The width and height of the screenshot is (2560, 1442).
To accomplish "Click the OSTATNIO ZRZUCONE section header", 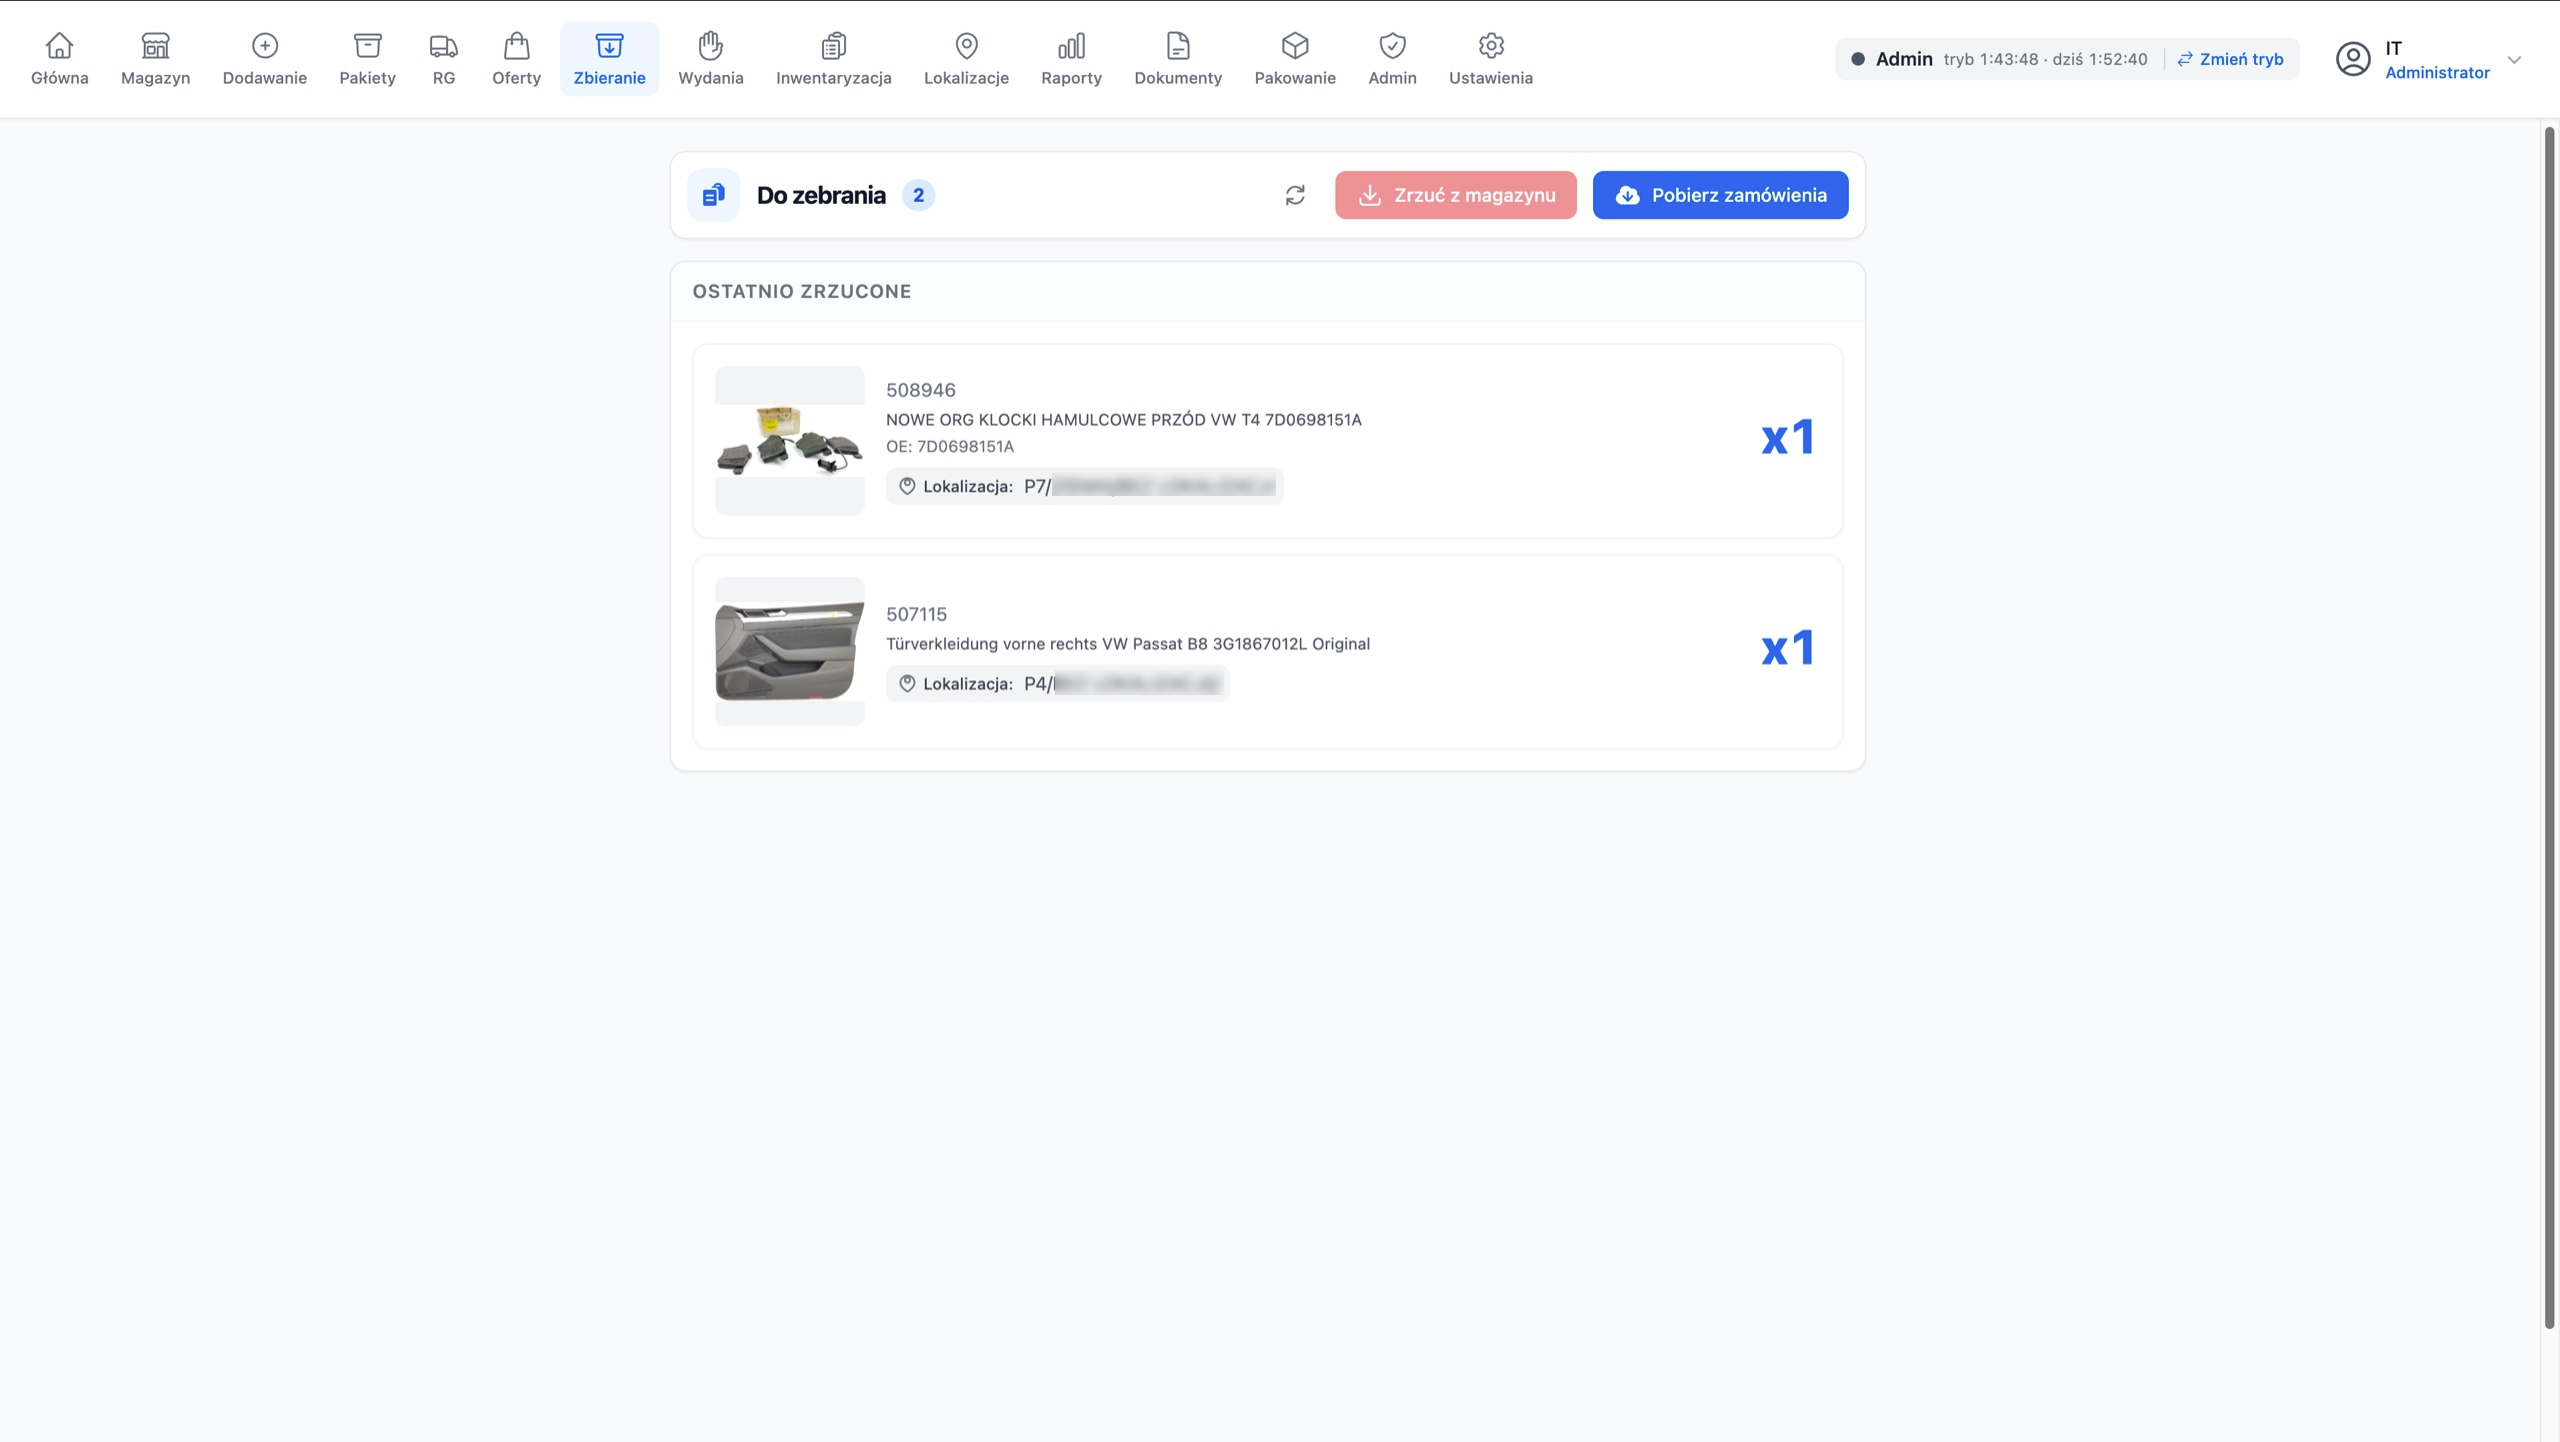I will point(801,291).
